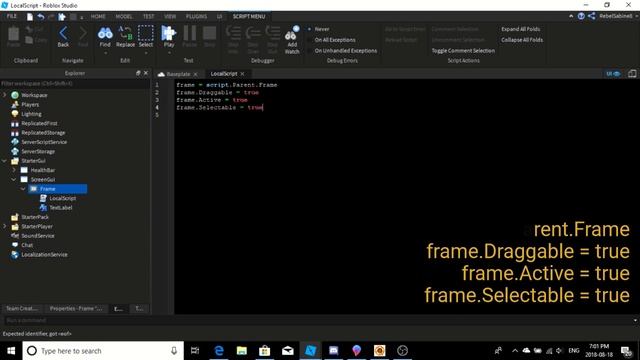Click the Filter workspace search field
640x360 pixels.
click(75, 83)
